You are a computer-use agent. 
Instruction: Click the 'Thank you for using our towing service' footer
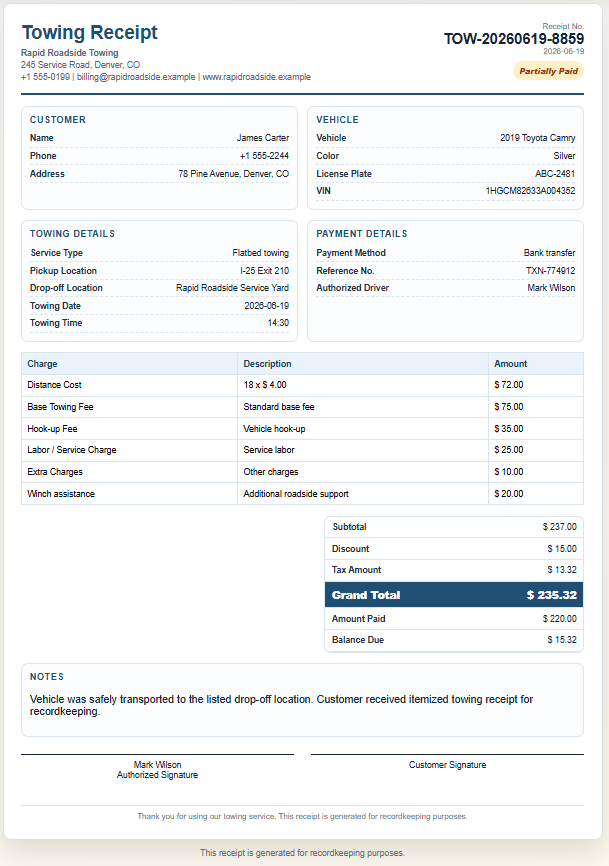pos(302,816)
